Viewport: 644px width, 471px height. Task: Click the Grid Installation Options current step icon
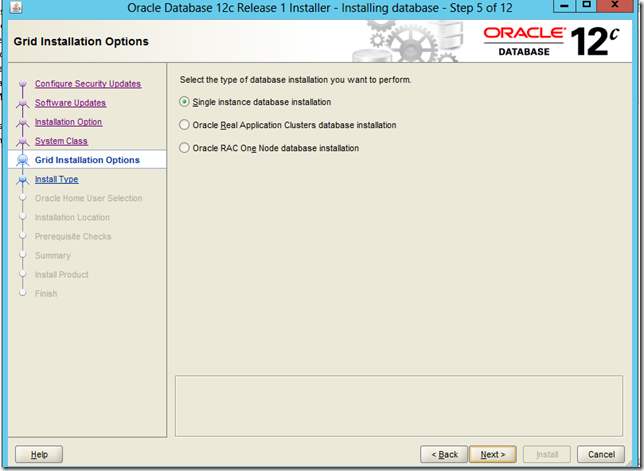point(23,160)
